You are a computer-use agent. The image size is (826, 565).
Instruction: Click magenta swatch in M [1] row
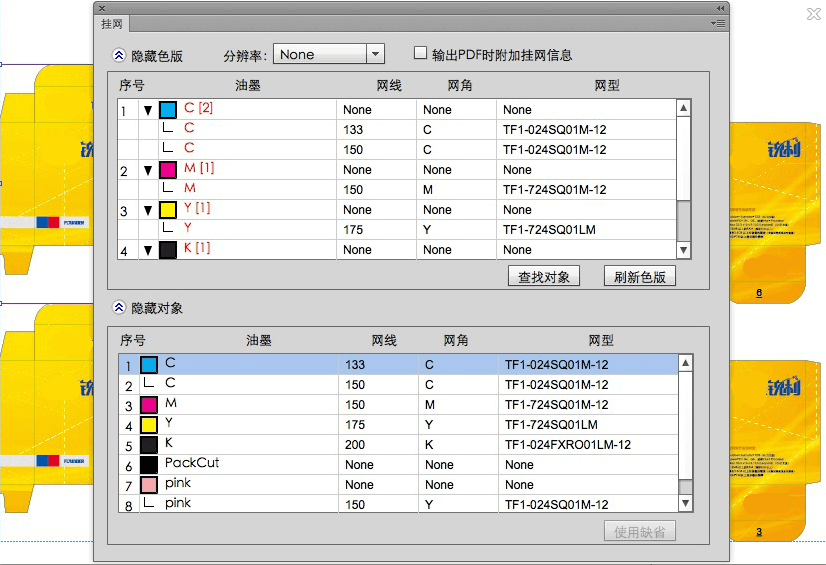click(x=168, y=170)
